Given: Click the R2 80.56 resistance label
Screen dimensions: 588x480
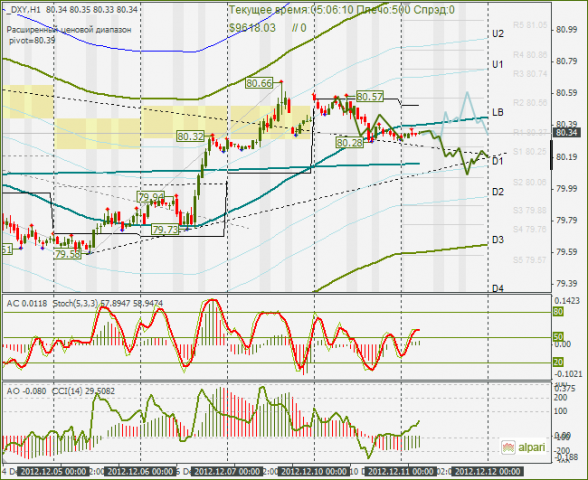Looking at the screenshot, I should click(x=530, y=103).
